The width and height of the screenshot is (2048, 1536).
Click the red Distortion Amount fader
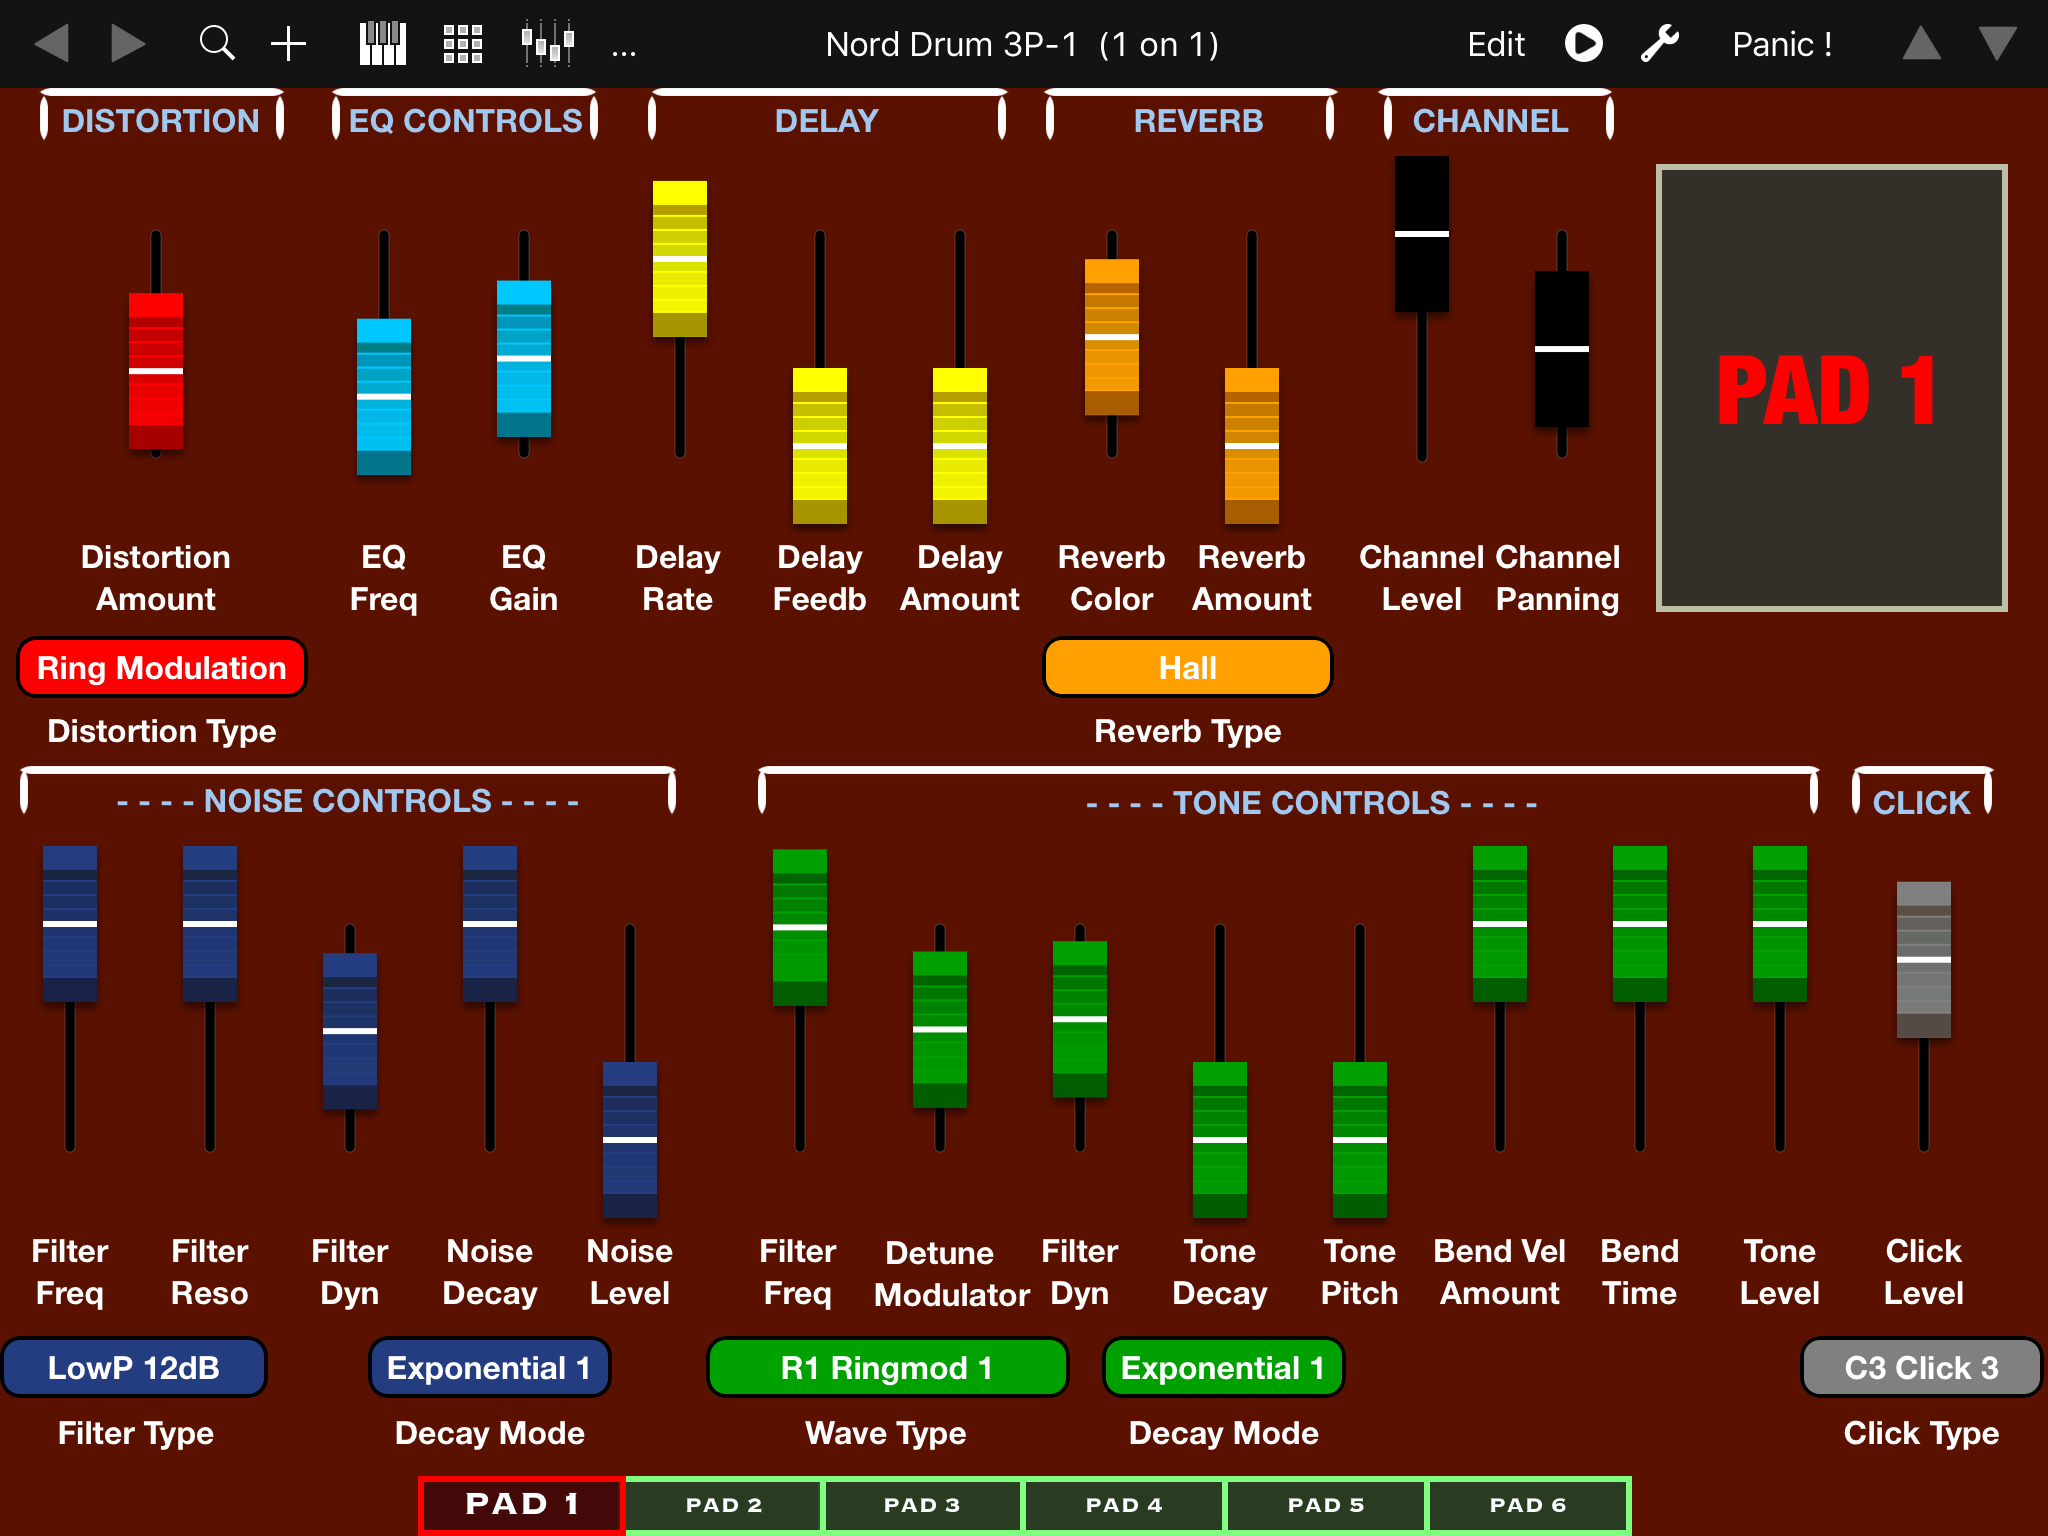pos(156,371)
